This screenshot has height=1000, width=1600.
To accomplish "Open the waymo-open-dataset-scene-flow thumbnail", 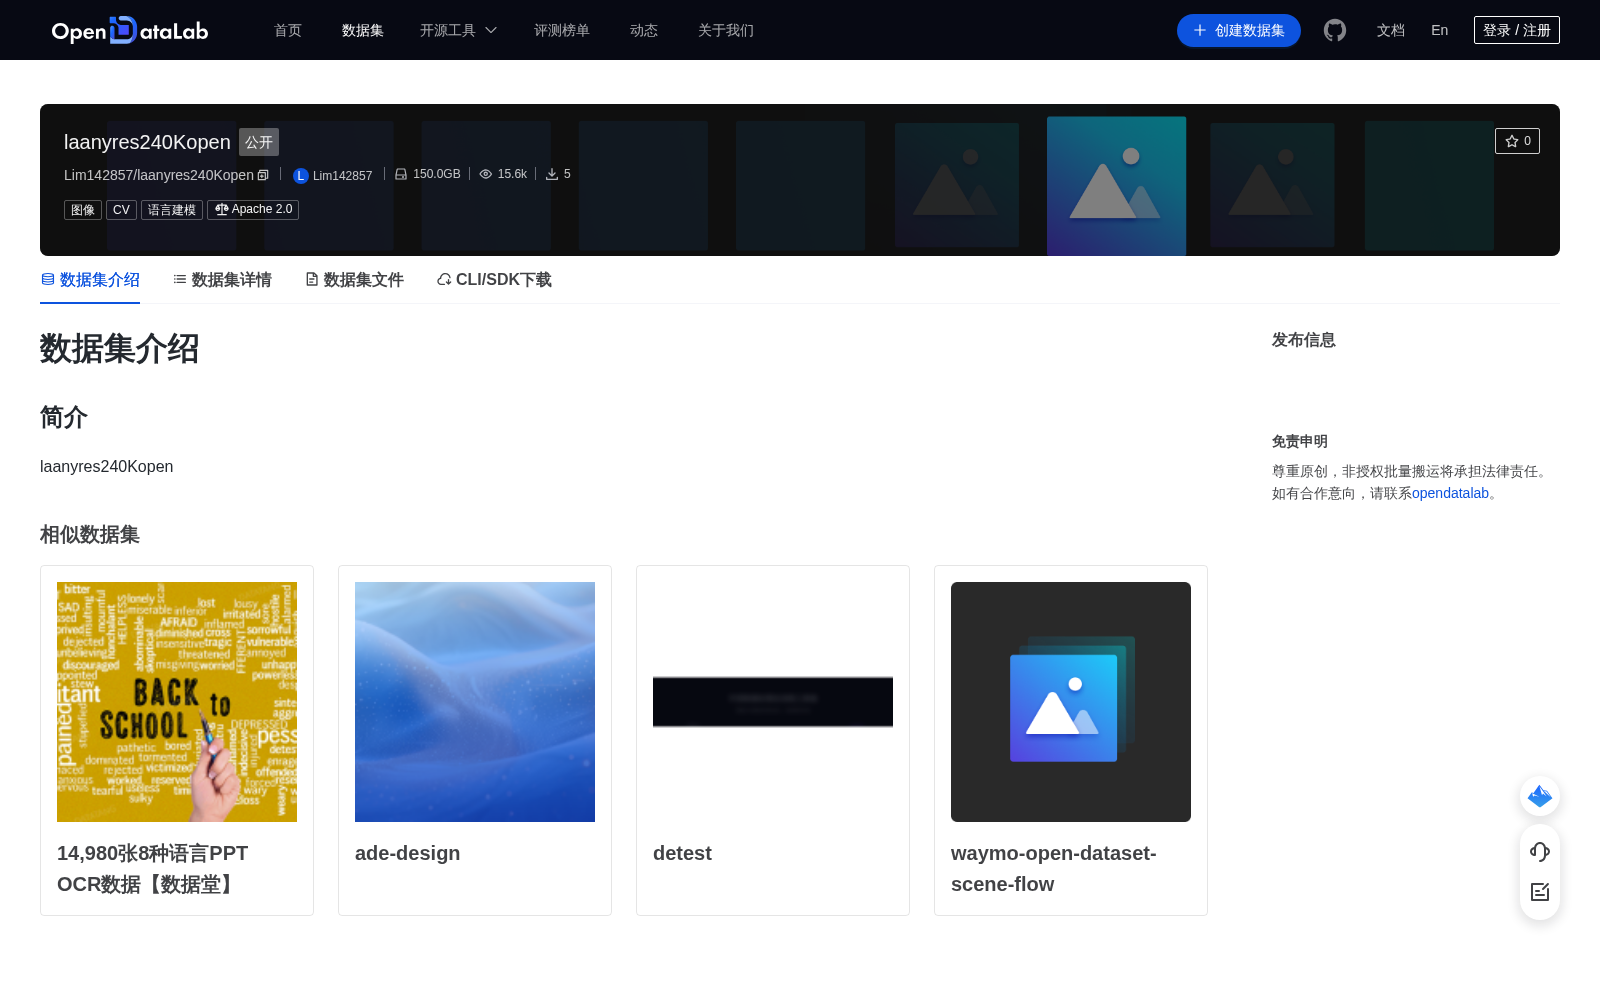I will click(1071, 702).
